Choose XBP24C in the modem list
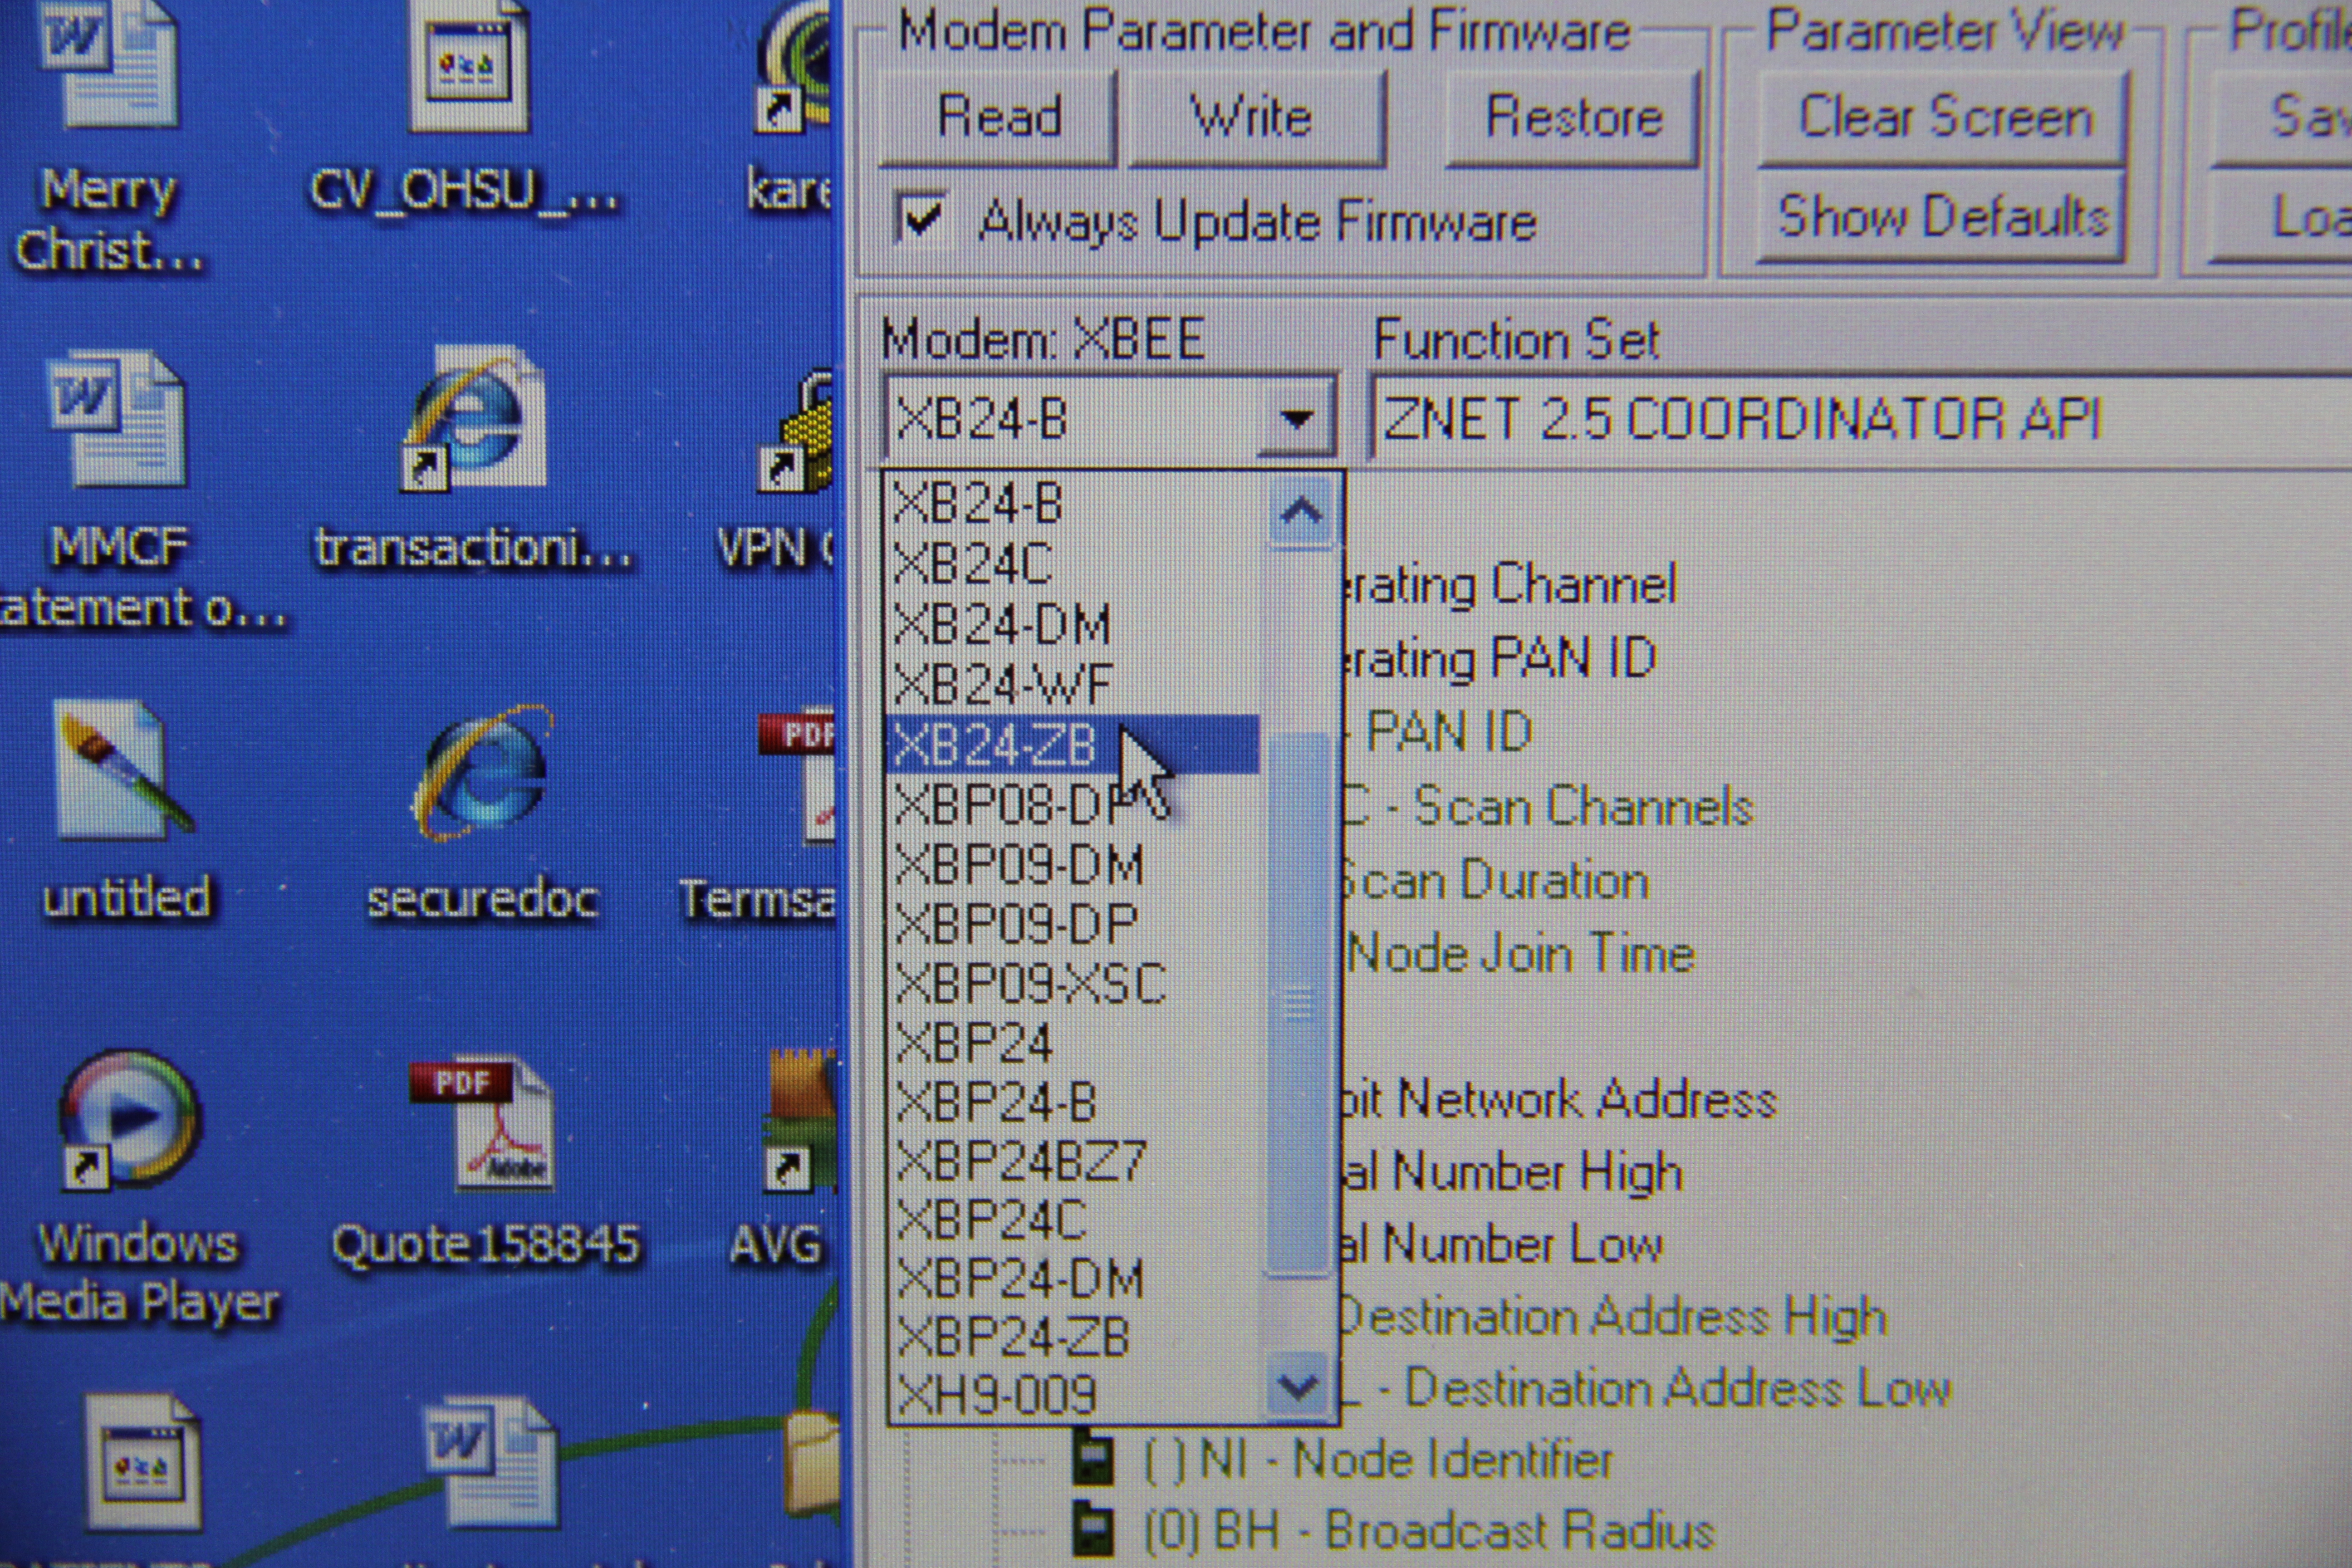 [x=1074, y=1221]
